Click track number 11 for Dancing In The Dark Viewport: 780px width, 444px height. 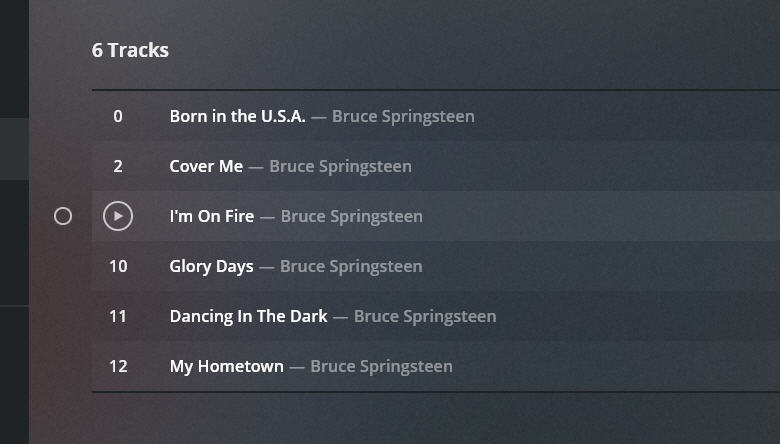tap(118, 316)
